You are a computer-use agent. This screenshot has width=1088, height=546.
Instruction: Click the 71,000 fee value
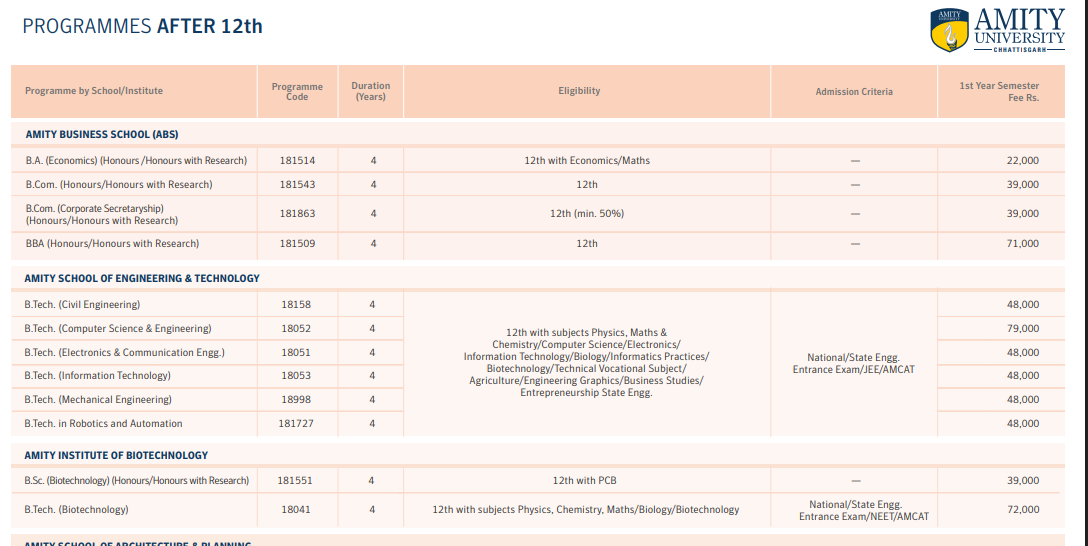(1023, 244)
